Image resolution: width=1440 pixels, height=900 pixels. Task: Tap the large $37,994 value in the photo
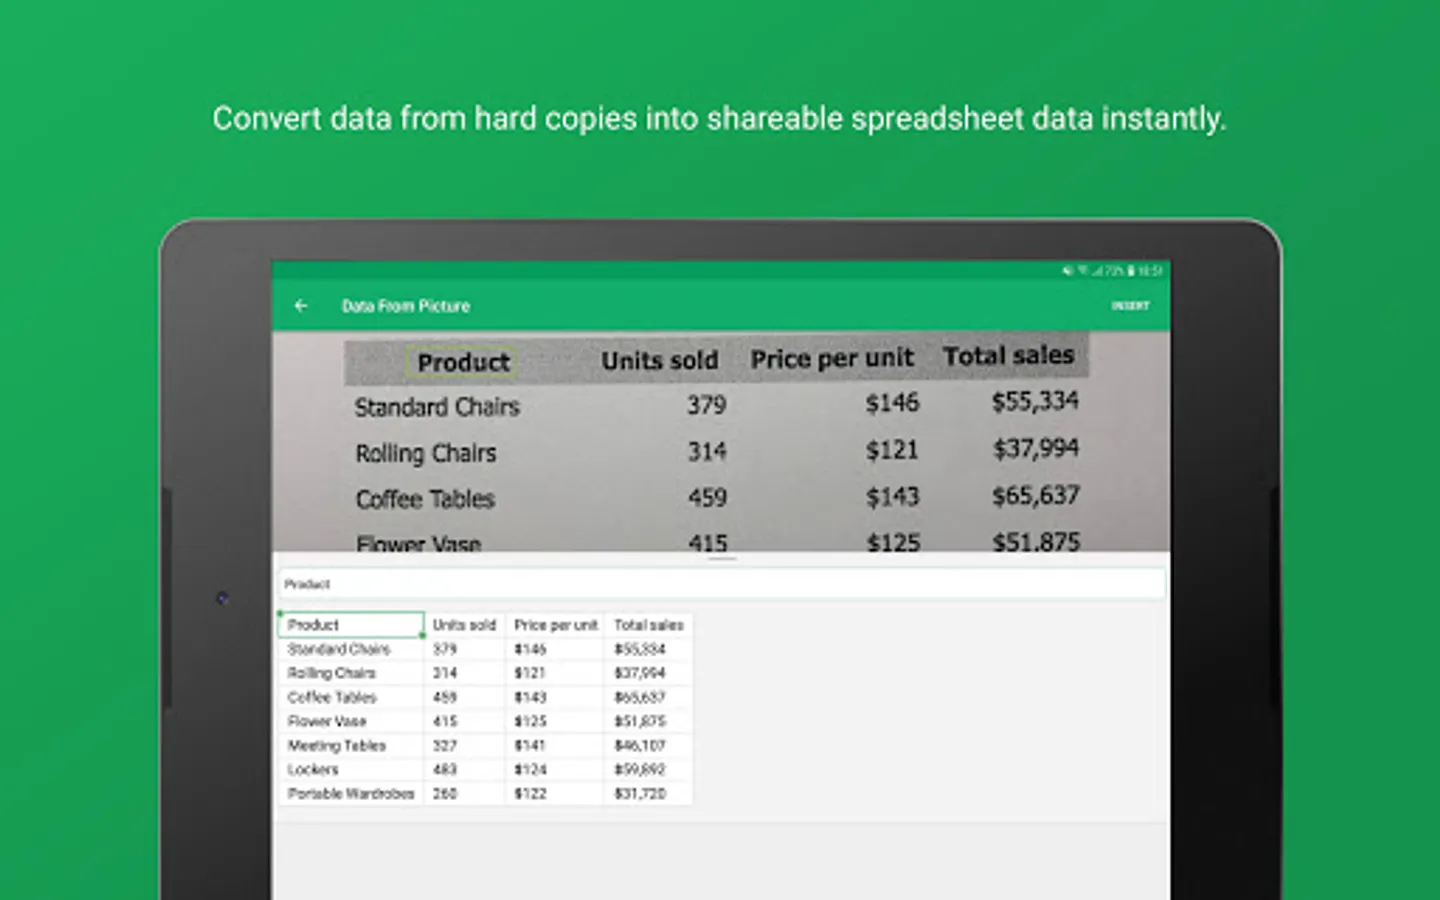(x=1036, y=448)
